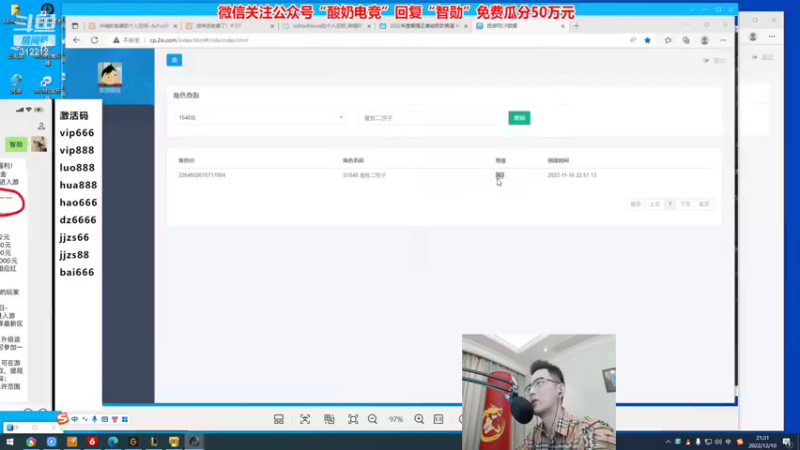Bookmark this page with the blue star
The width and height of the screenshot is (800, 450).
[647, 40]
